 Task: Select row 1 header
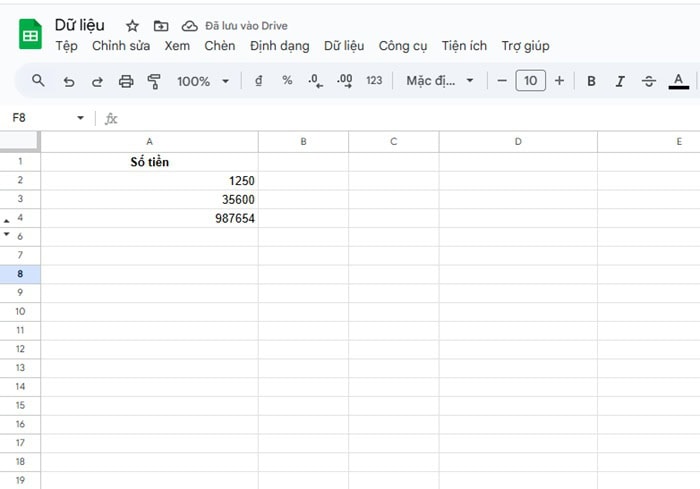coord(20,162)
